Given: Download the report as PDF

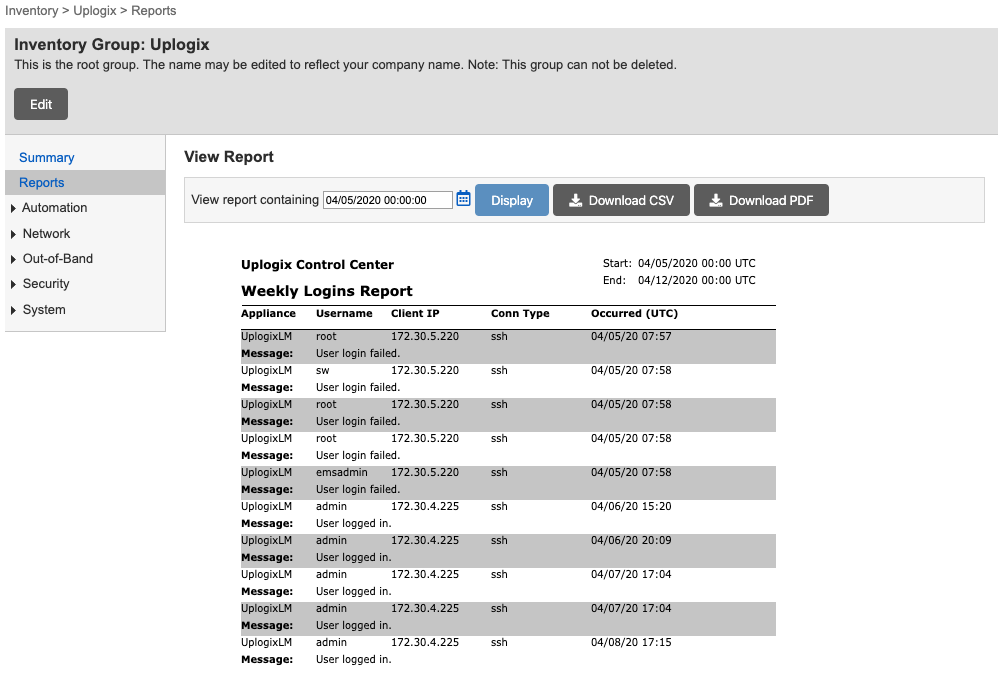Looking at the screenshot, I should [x=761, y=199].
